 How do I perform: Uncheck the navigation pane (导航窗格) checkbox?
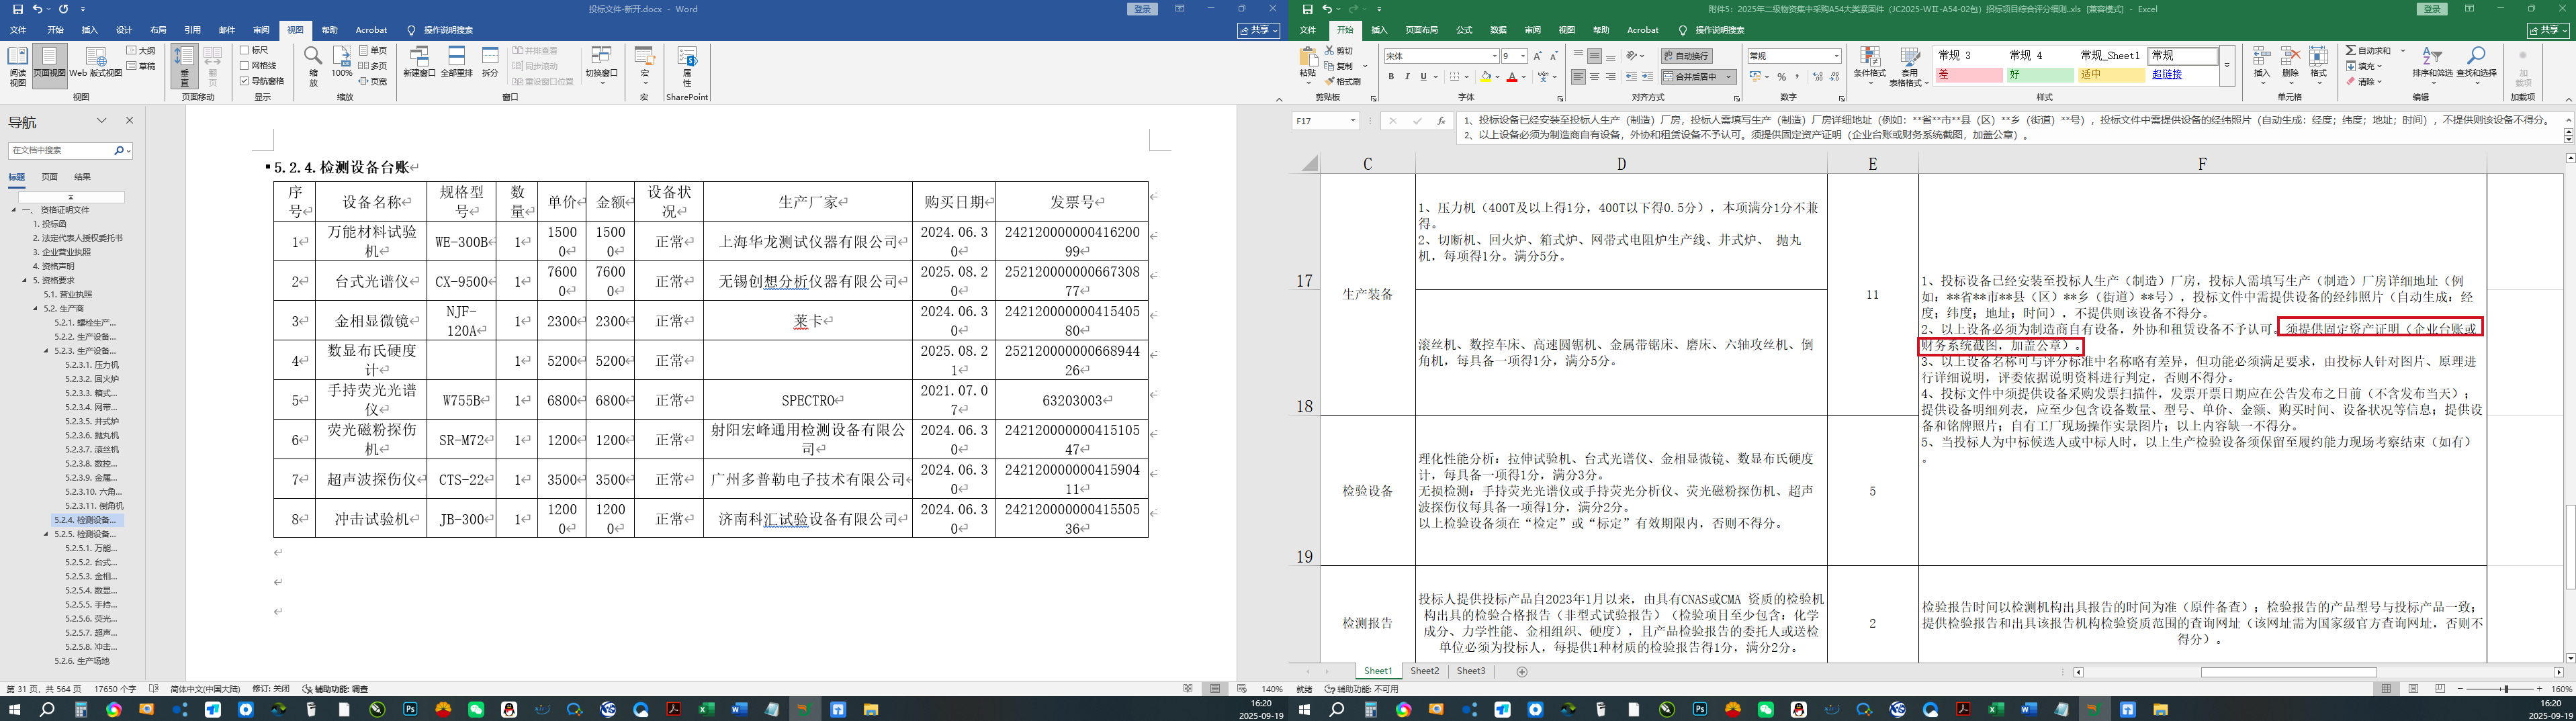coord(262,81)
